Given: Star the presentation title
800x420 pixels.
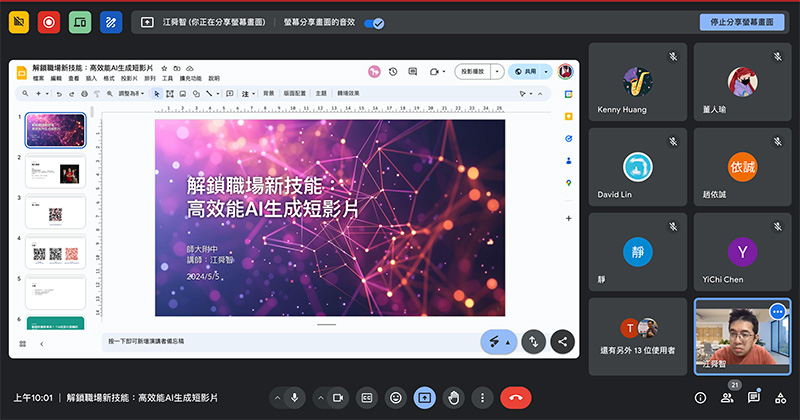Looking at the screenshot, I should coord(164,68).
